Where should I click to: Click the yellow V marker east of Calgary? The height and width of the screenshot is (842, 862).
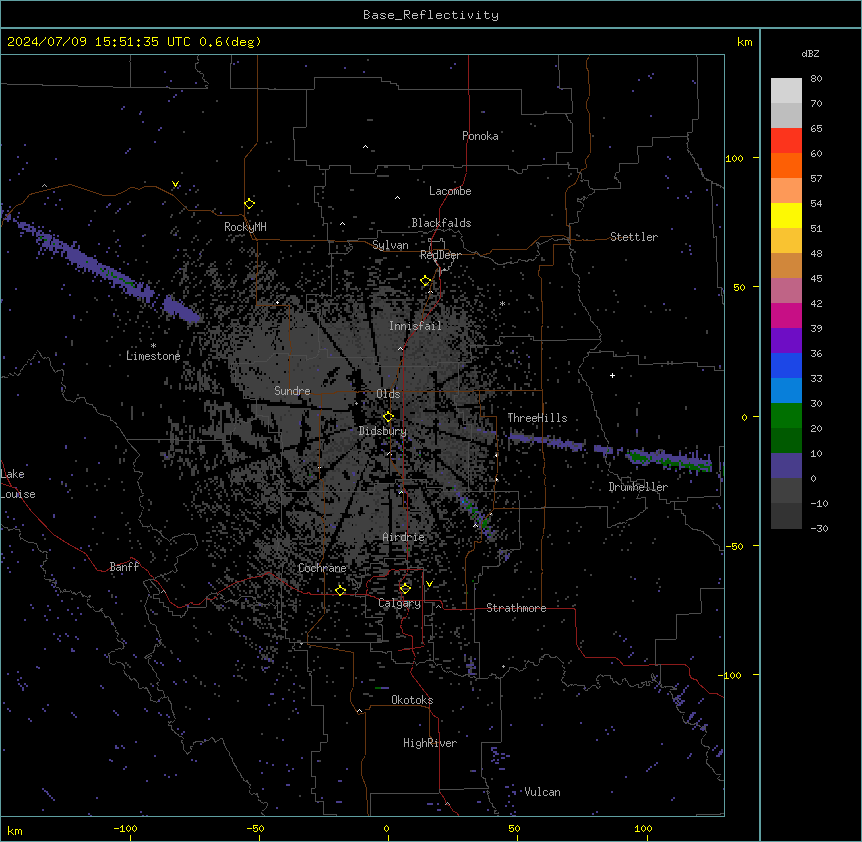(x=429, y=584)
